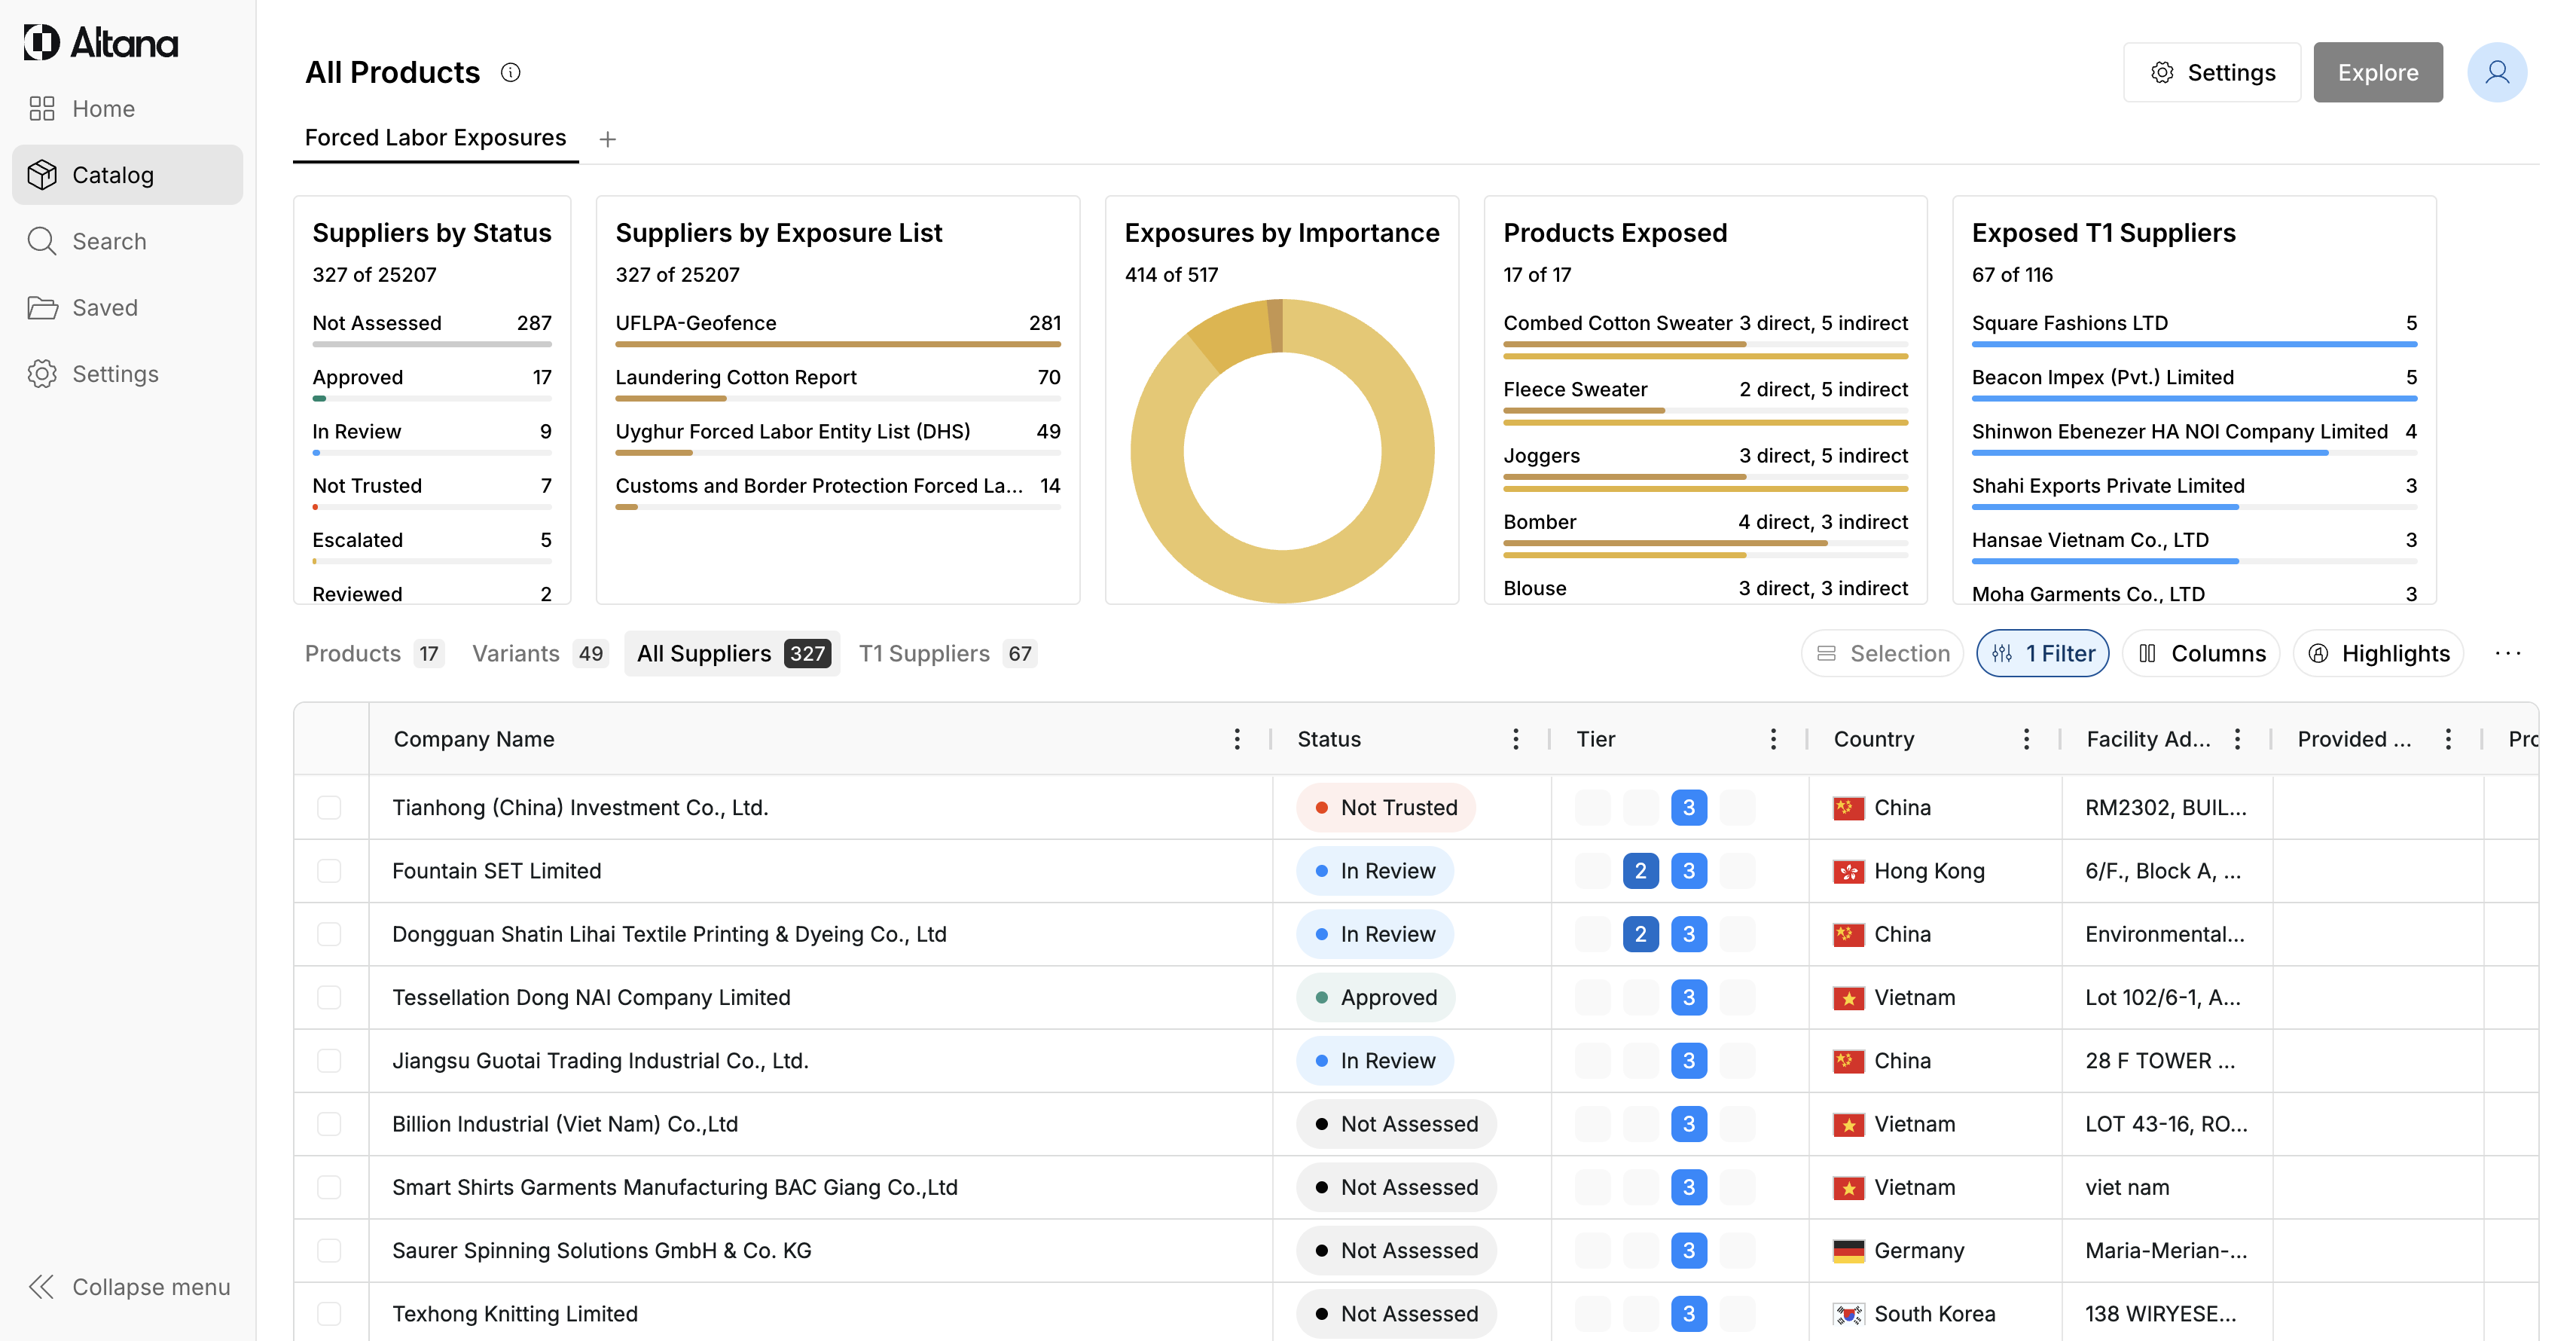Screen dimensions: 2576x1341
Task: Tick the Saurer Spinning Solutions row checkbox
Action: pyautogui.click(x=329, y=1250)
